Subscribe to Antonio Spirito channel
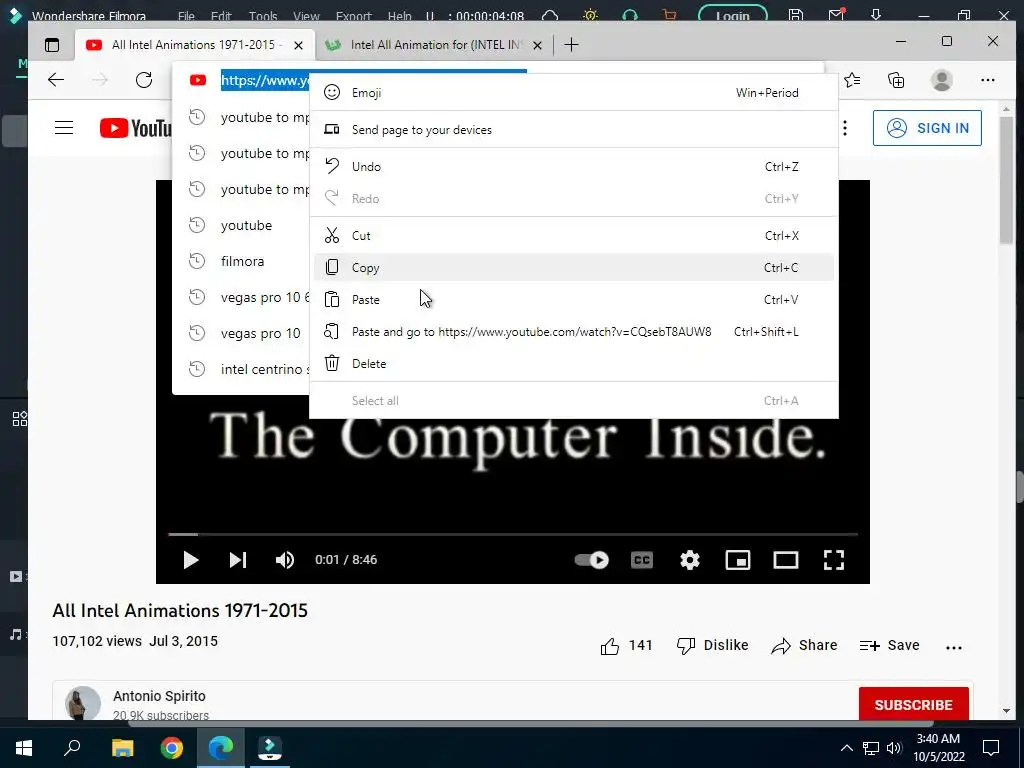Image resolution: width=1024 pixels, height=768 pixels. (913, 705)
